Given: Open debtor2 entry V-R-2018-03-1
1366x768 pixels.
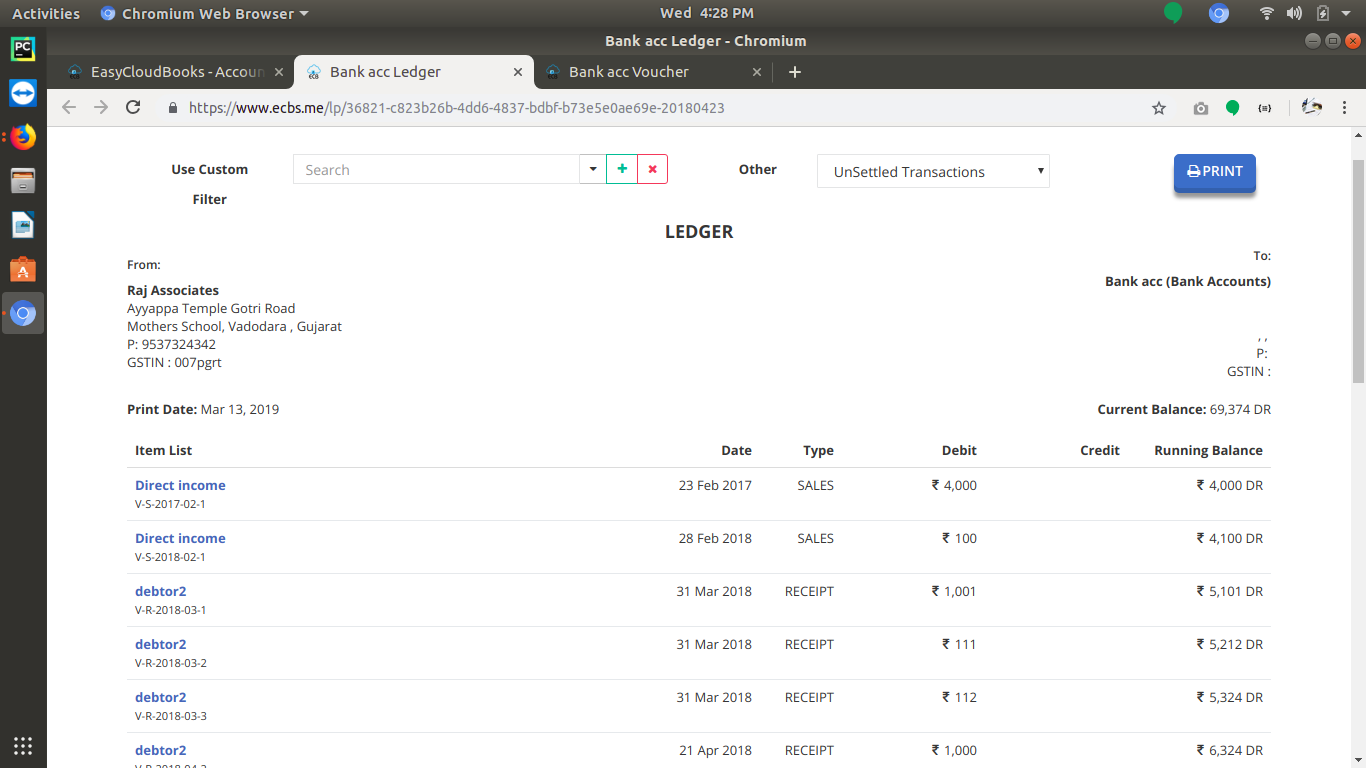Looking at the screenshot, I should click(x=161, y=591).
